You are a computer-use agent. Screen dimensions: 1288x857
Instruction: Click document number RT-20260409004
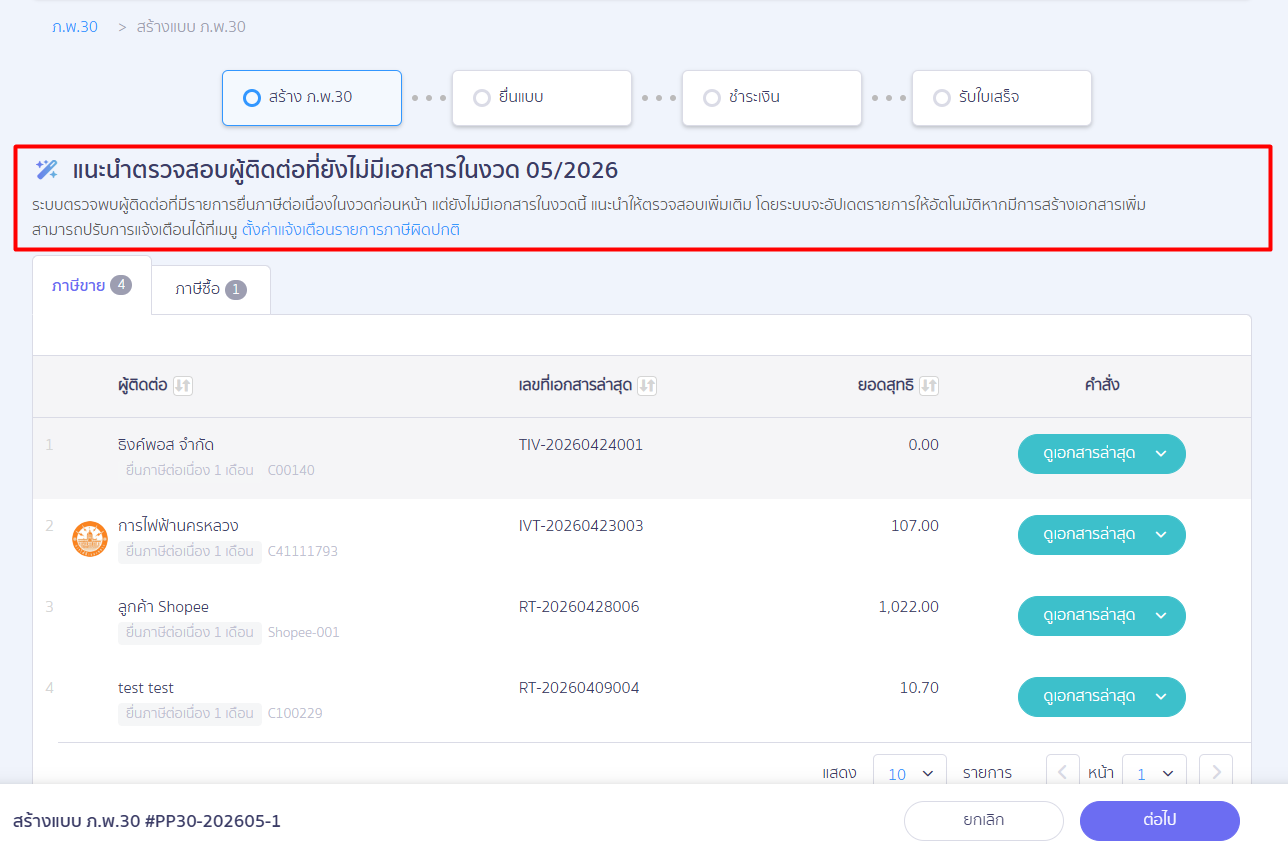click(579, 688)
